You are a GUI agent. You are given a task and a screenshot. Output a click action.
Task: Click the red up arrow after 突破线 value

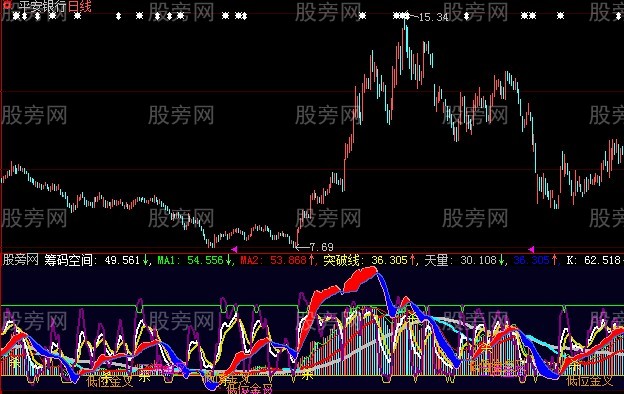click(x=412, y=260)
